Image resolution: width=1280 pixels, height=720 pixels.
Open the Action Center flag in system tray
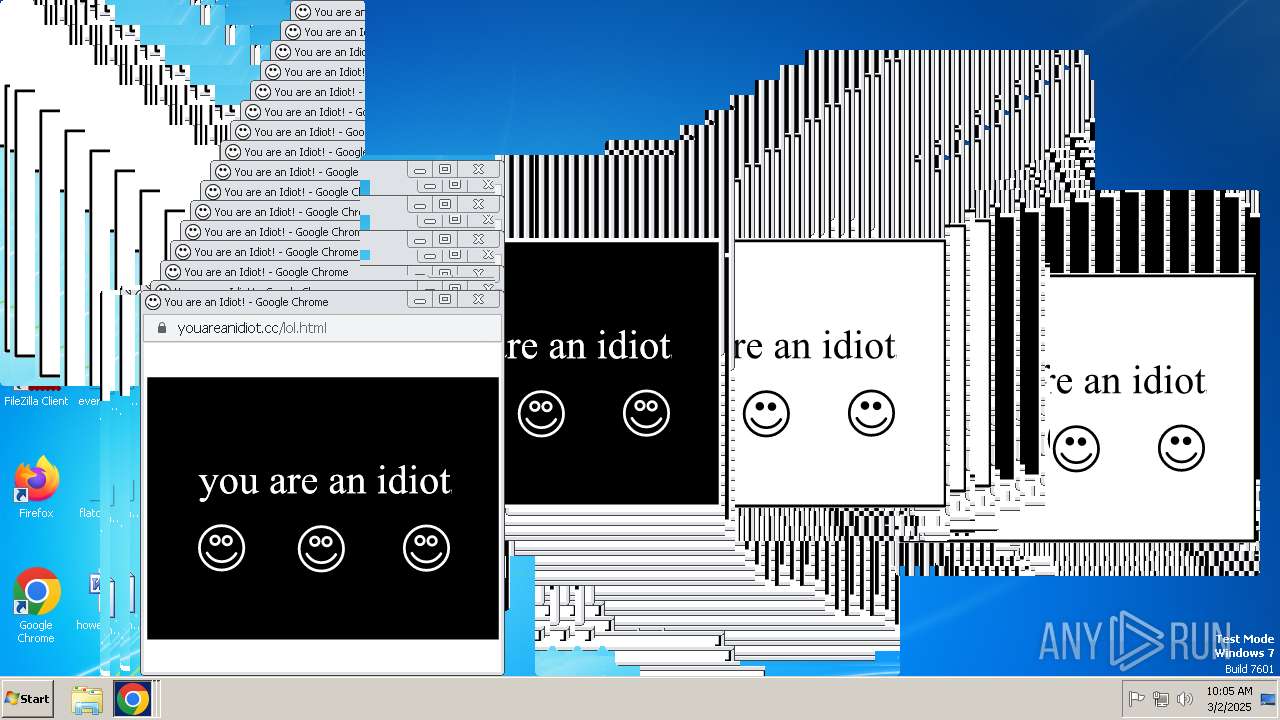[1136, 699]
